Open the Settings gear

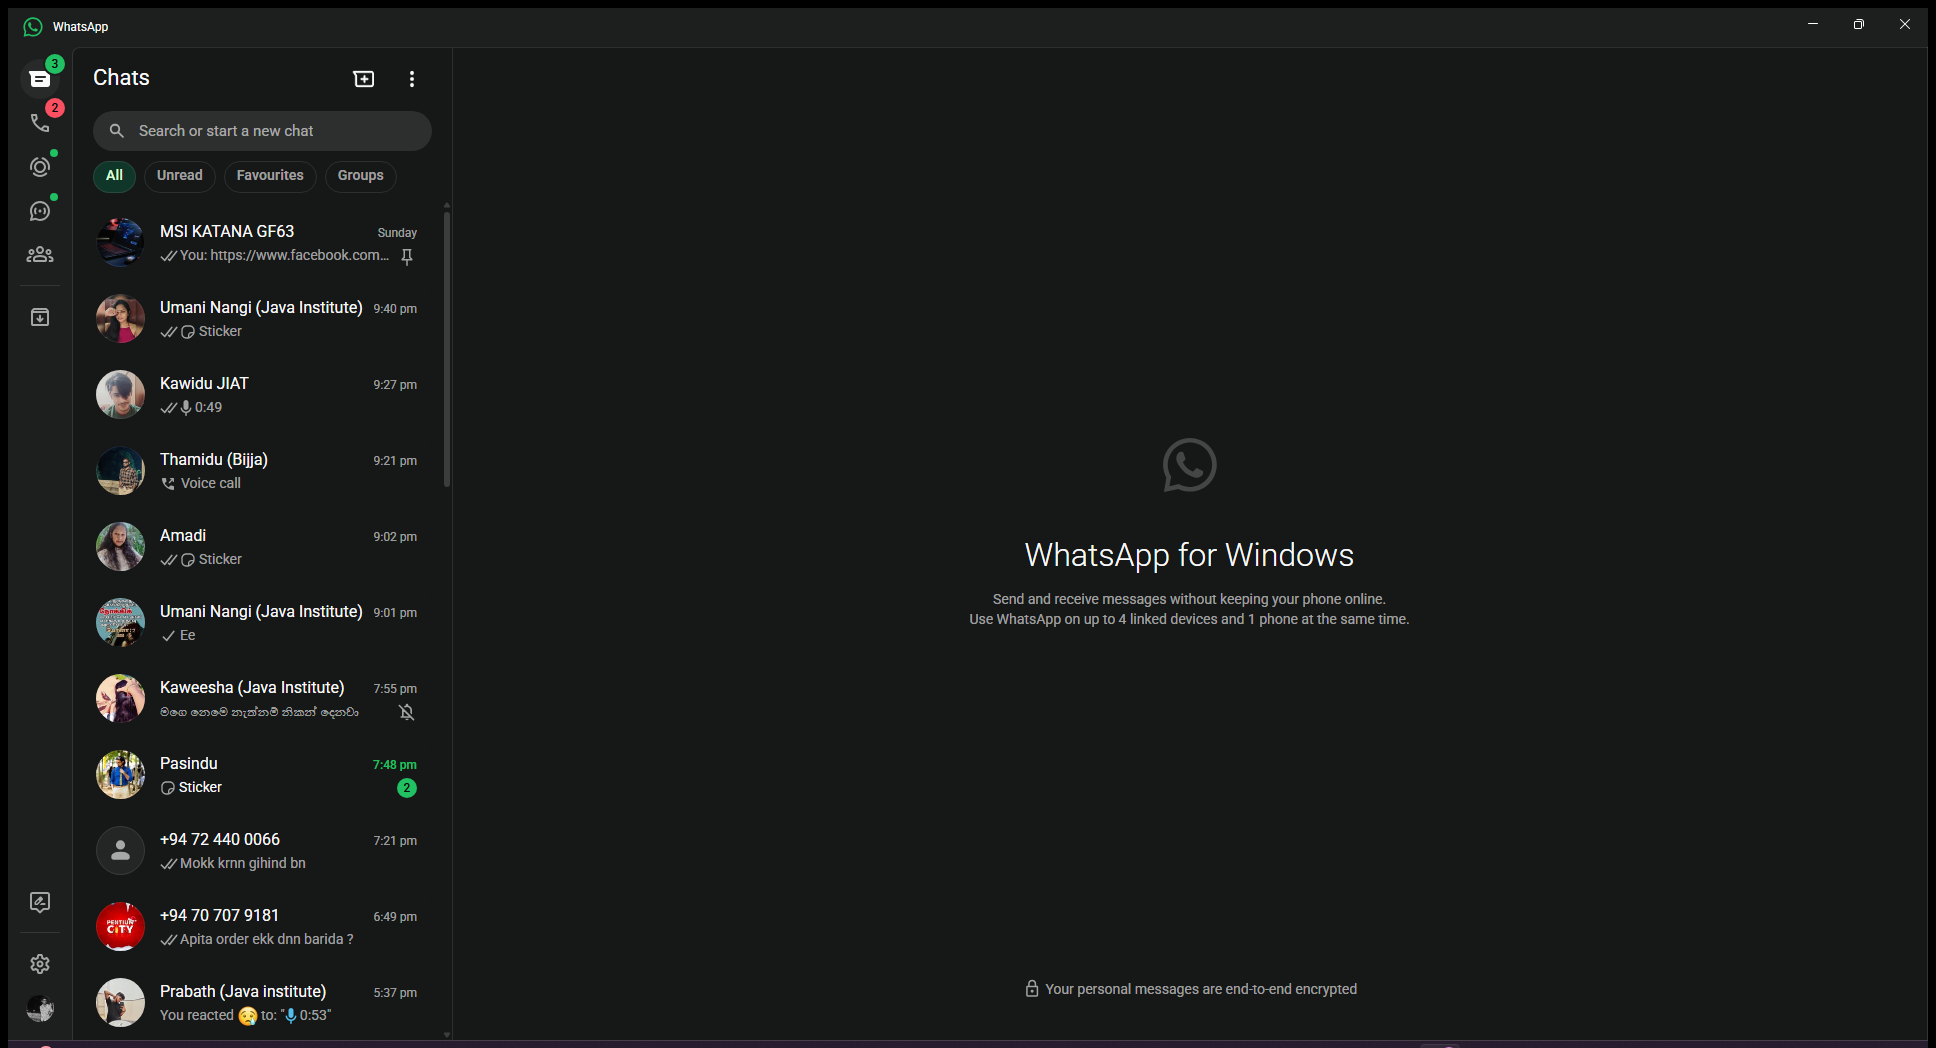(x=40, y=964)
